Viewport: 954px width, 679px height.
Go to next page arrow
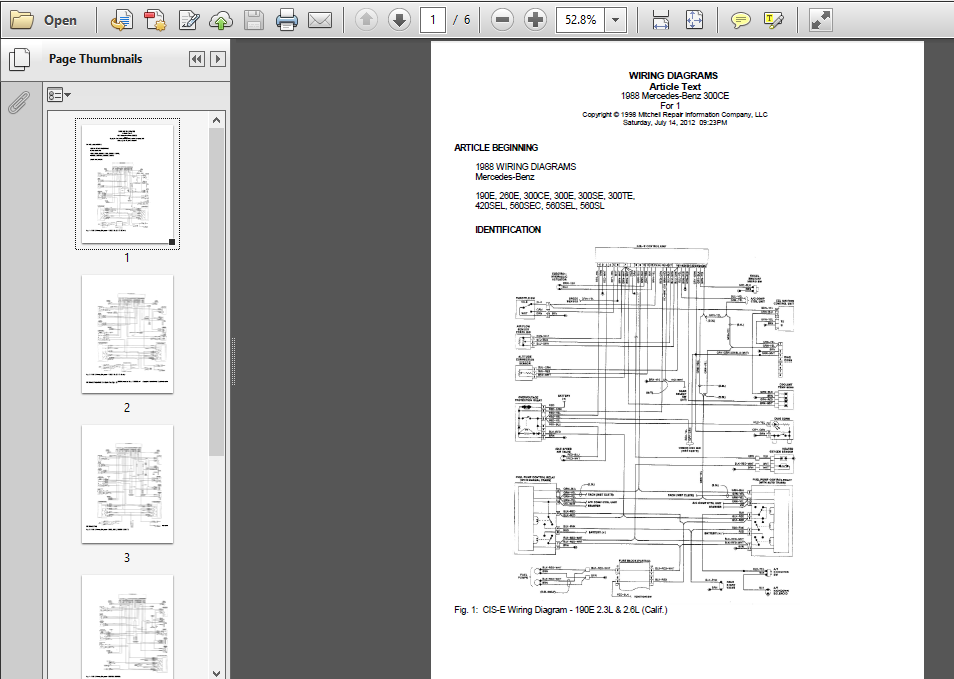tap(400, 20)
